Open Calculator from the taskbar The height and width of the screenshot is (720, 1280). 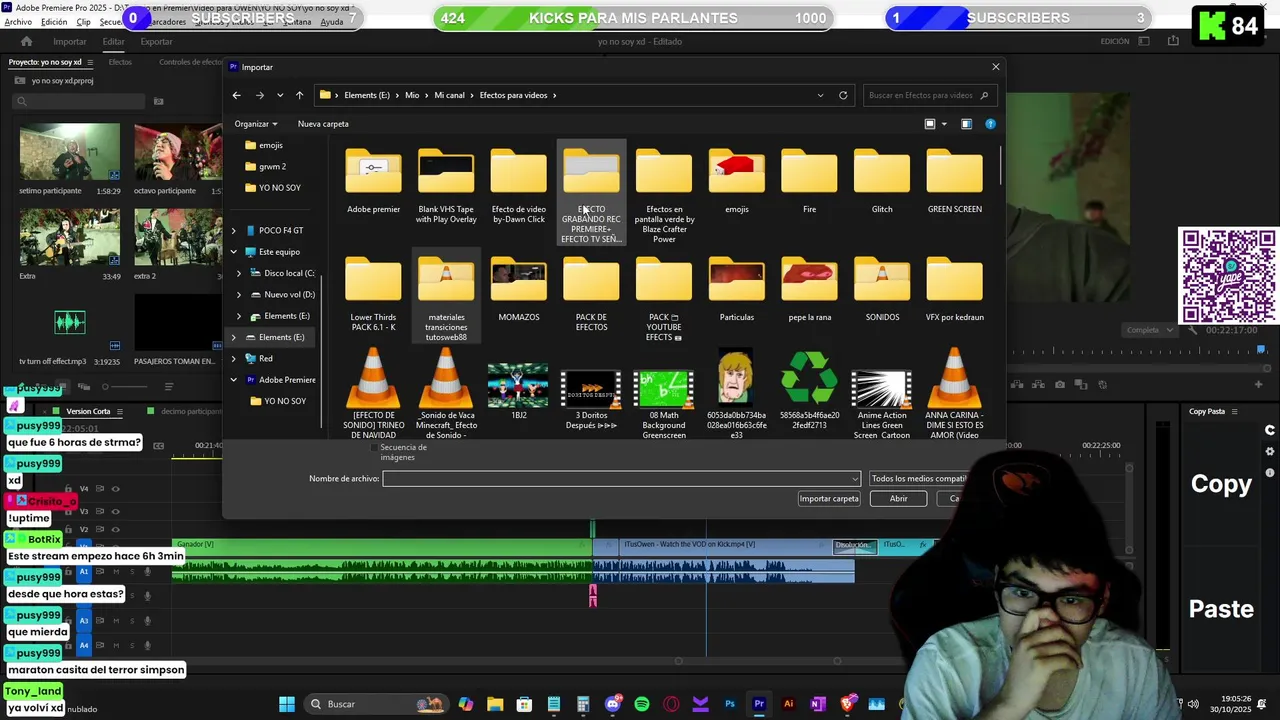point(583,704)
